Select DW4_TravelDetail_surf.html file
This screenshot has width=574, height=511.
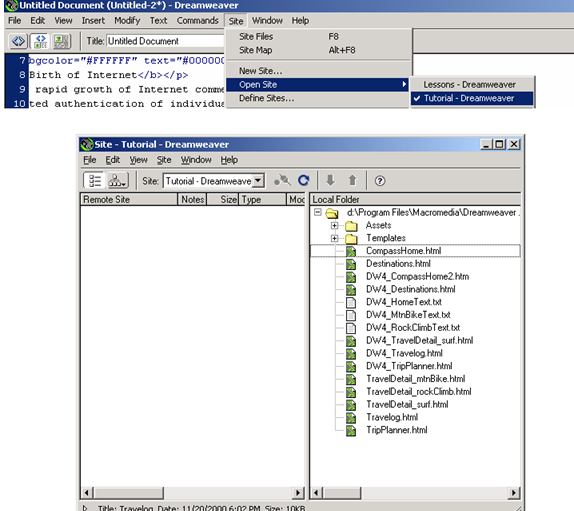(420, 341)
